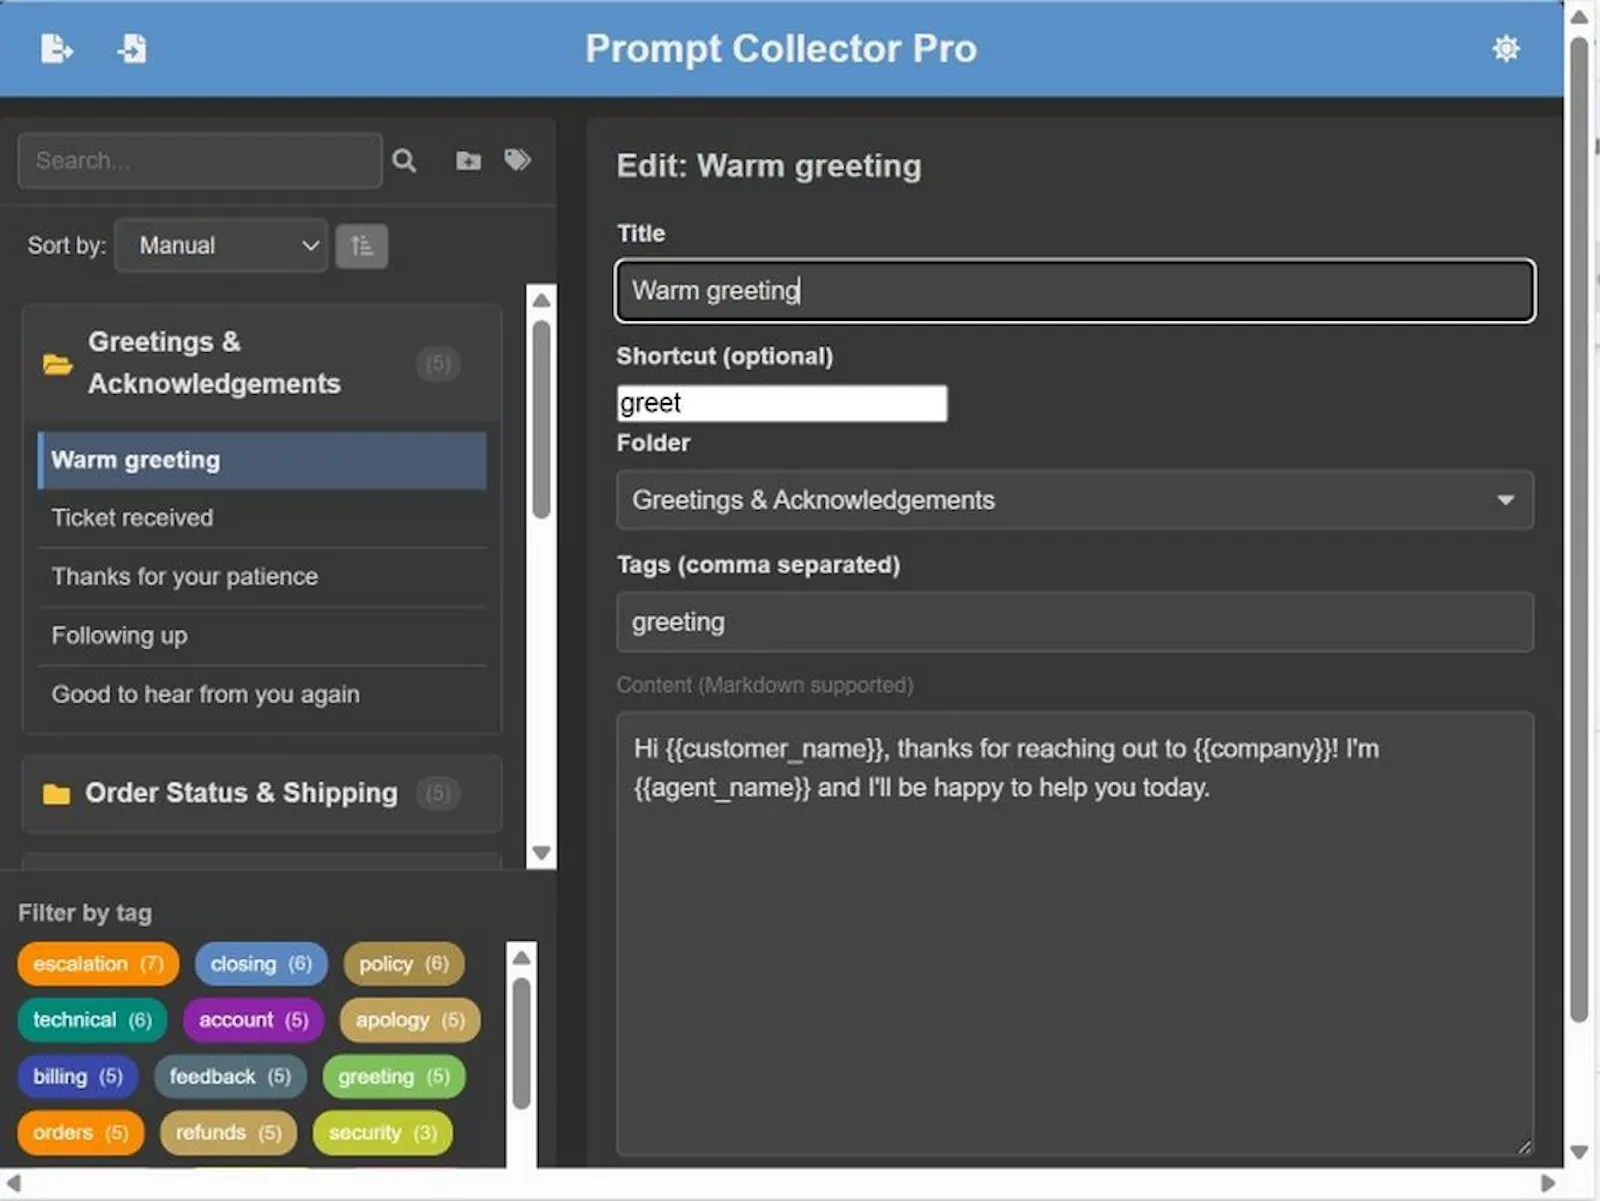Image resolution: width=1600 pixels, height=1201 pixels.
Task: Filter by the closing tag
Action: pos(261,964)
